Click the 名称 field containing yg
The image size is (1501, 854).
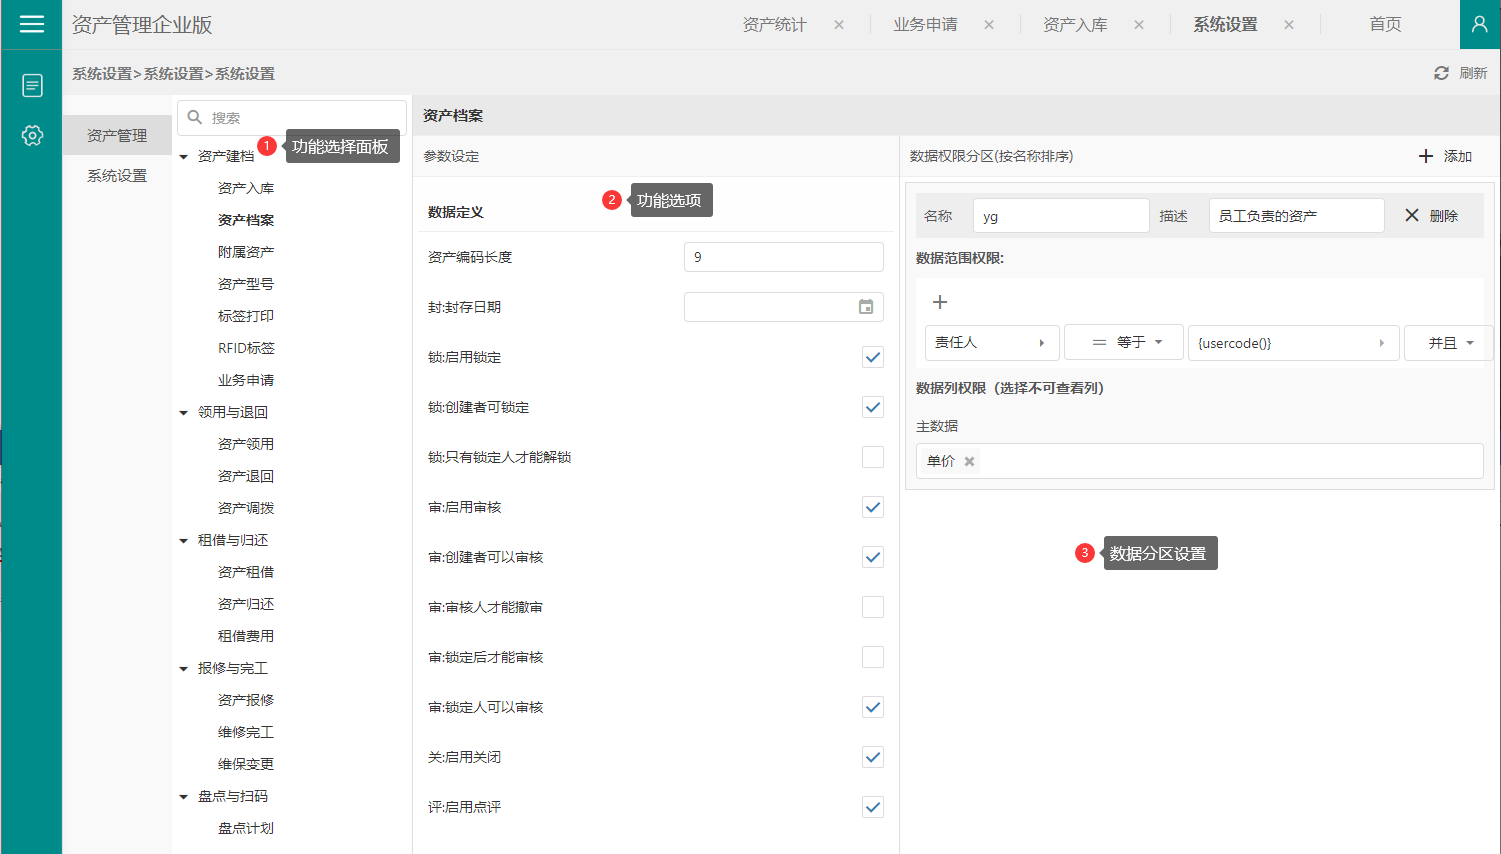point(1061,215)
